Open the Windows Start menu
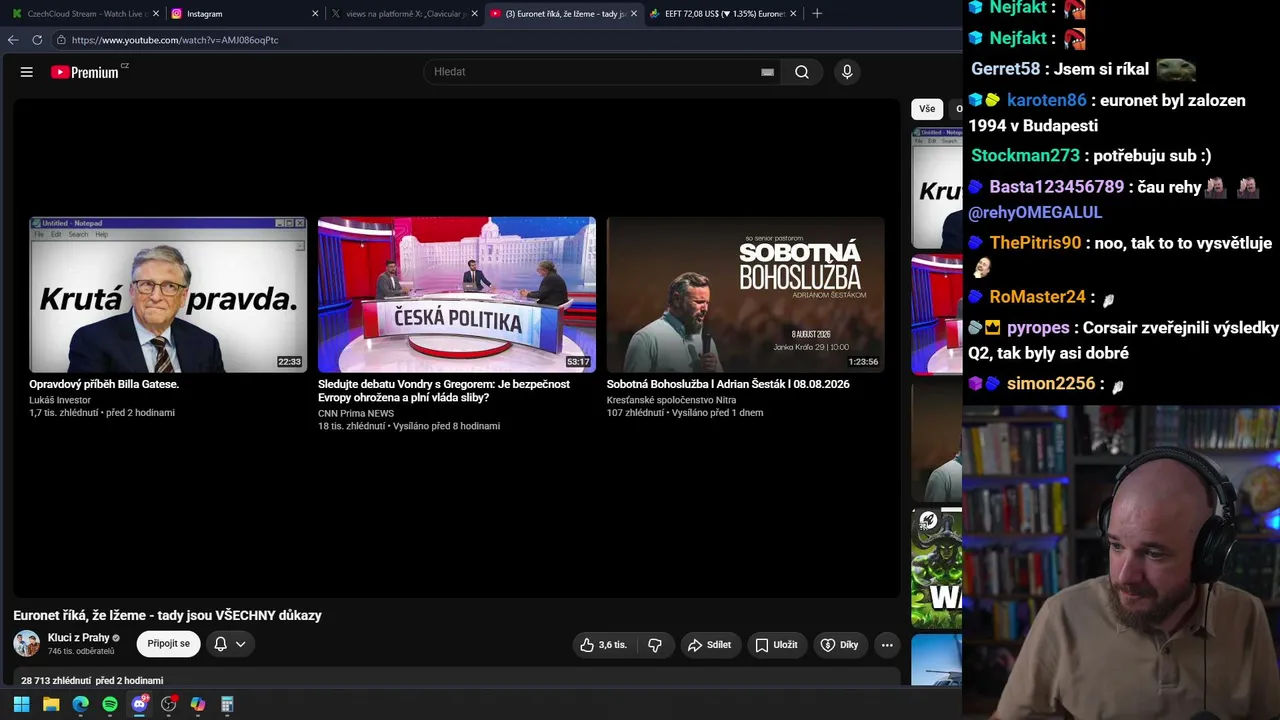This screenshot has height=720, width=1280. click(21, 704)
